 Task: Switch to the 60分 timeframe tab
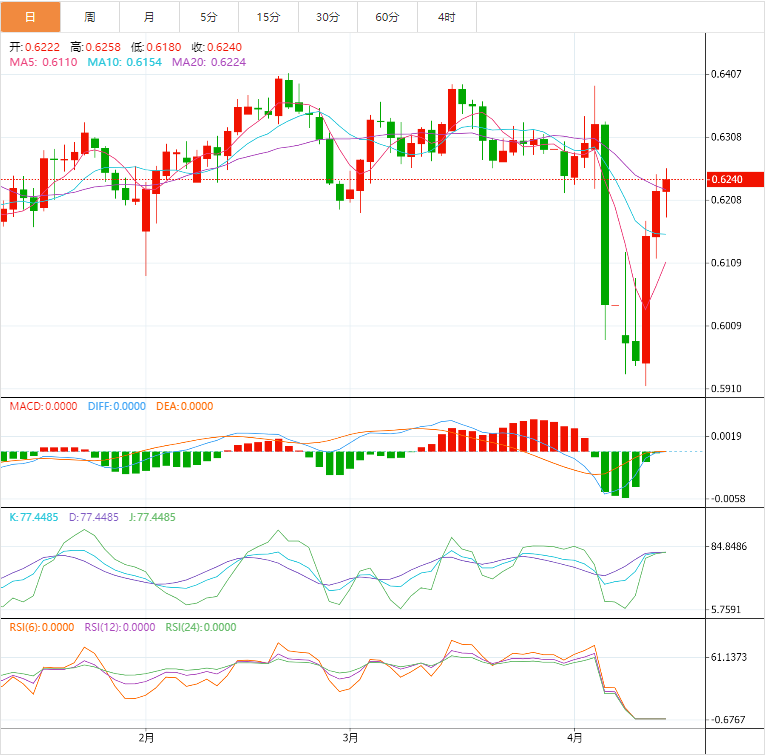click(387, 17)
